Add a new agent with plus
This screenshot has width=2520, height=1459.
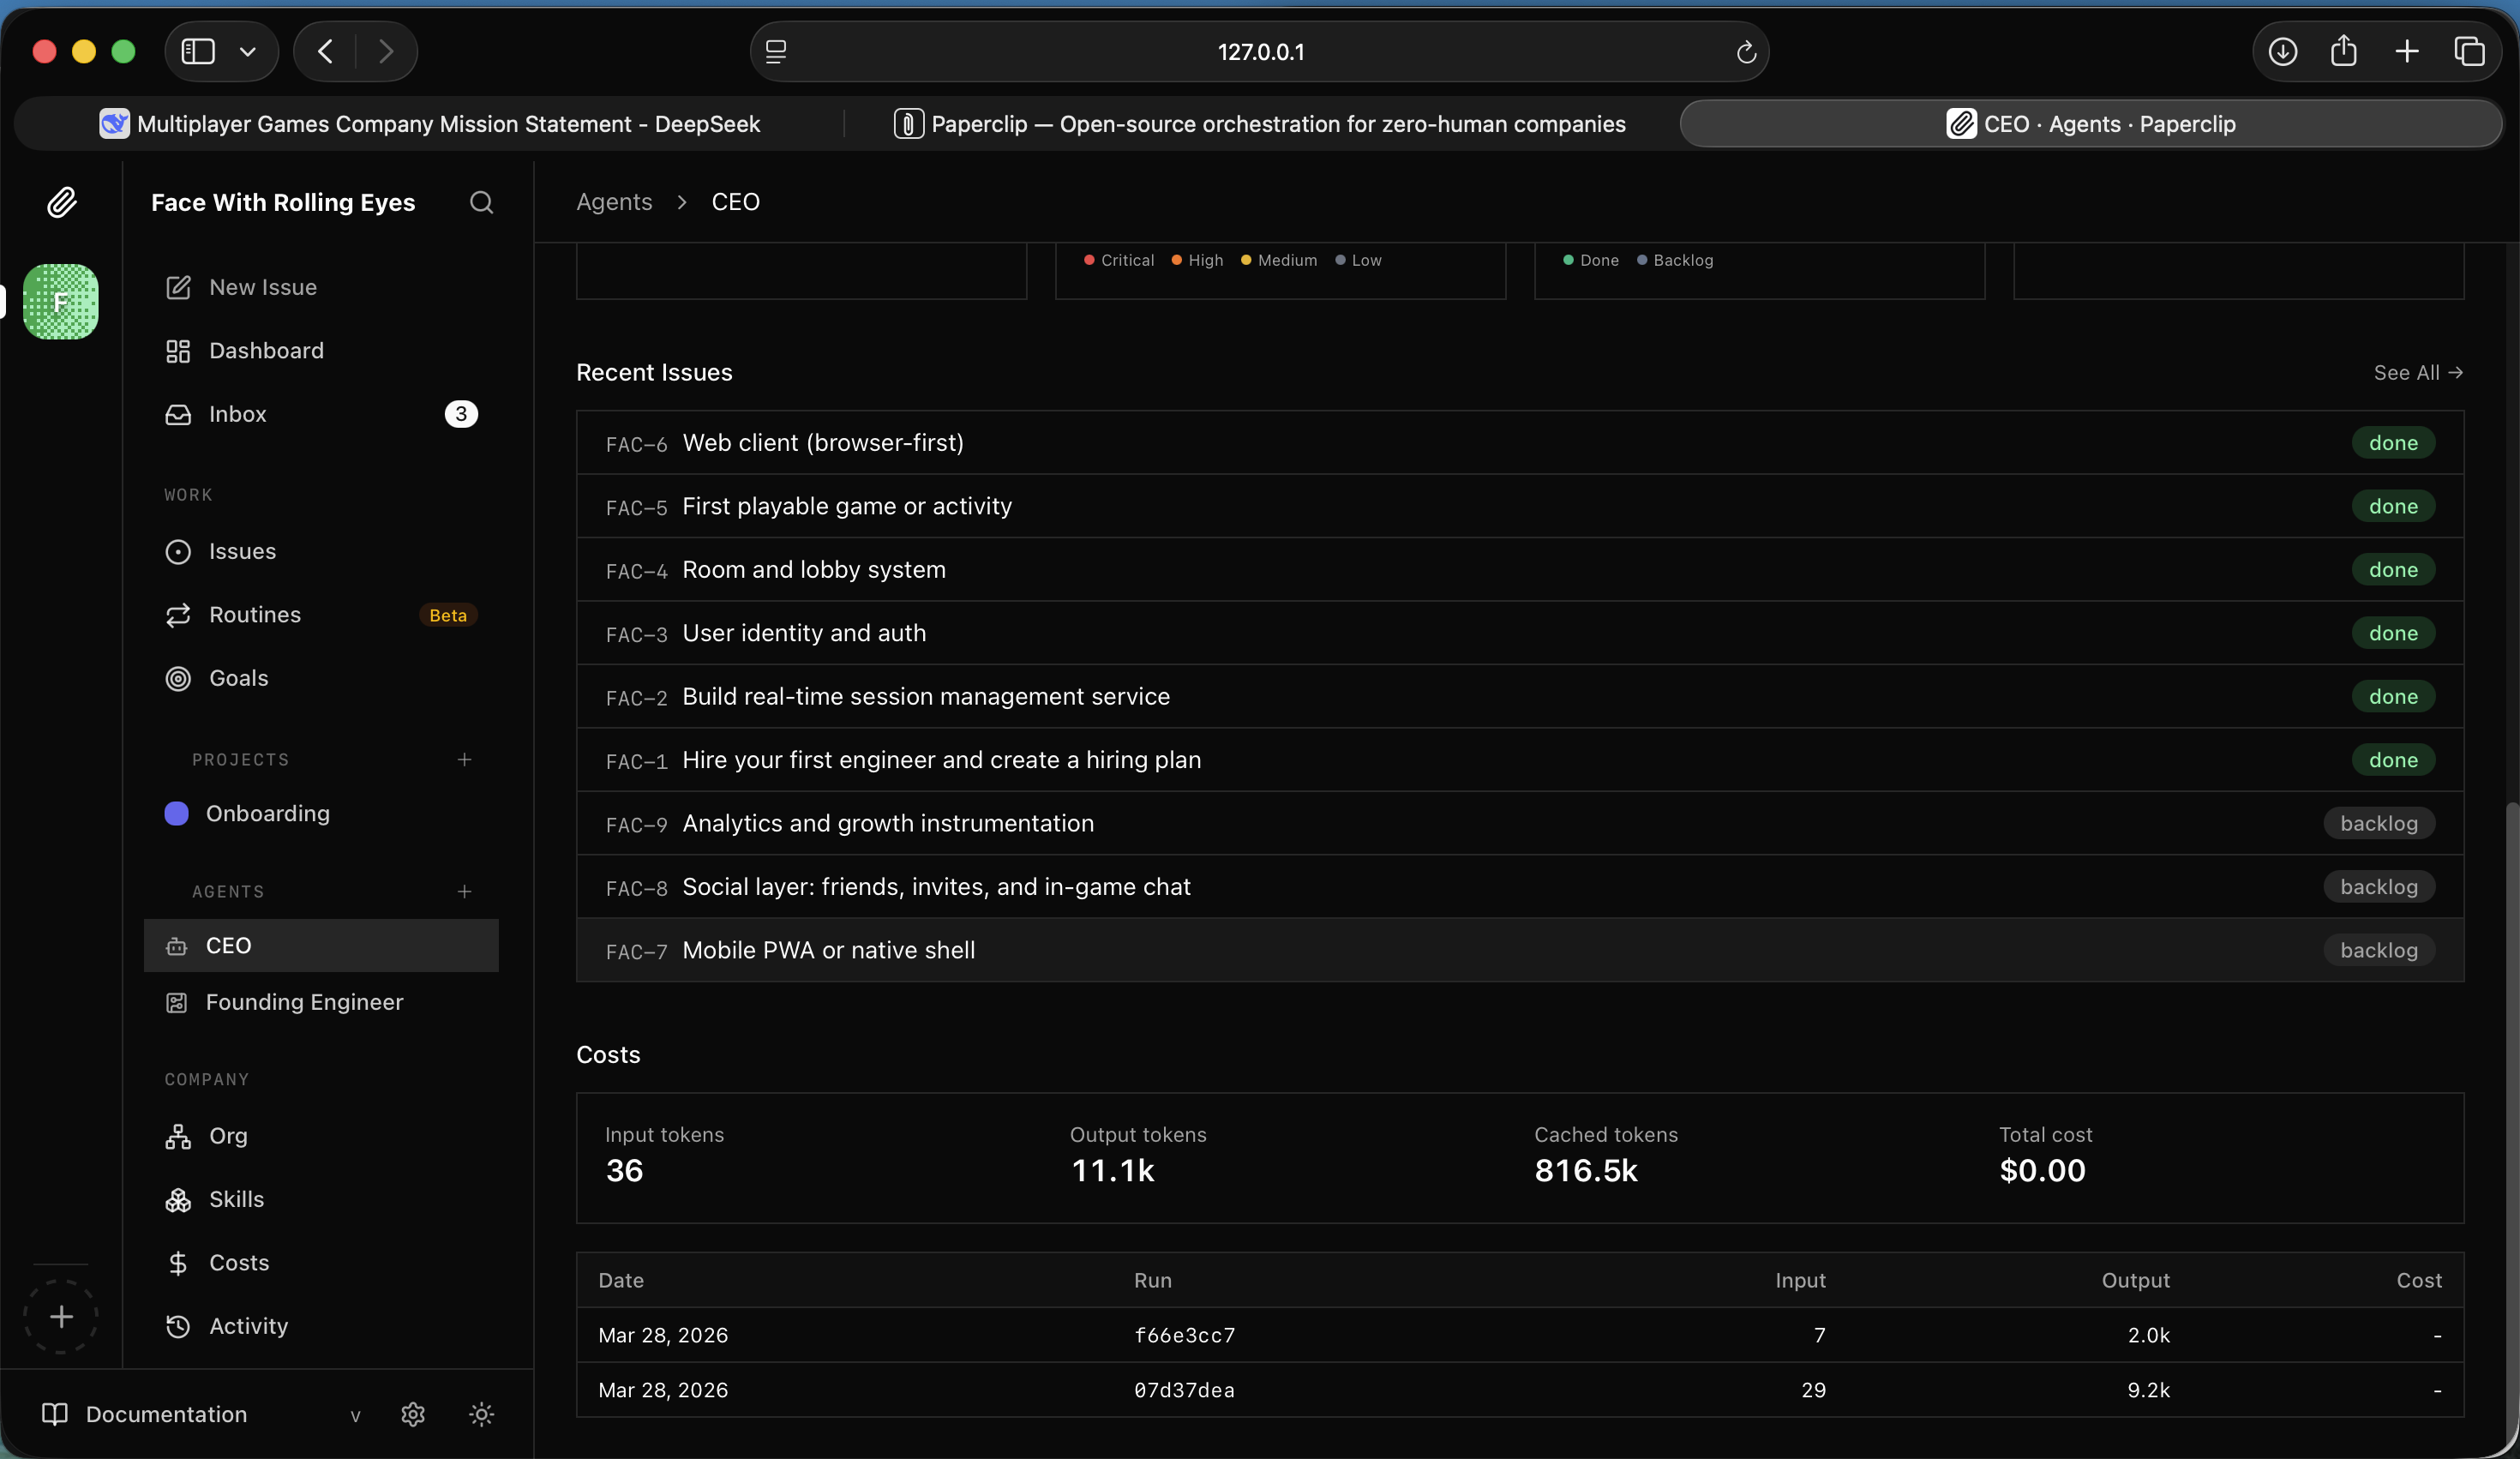click(x=464, y=891)
